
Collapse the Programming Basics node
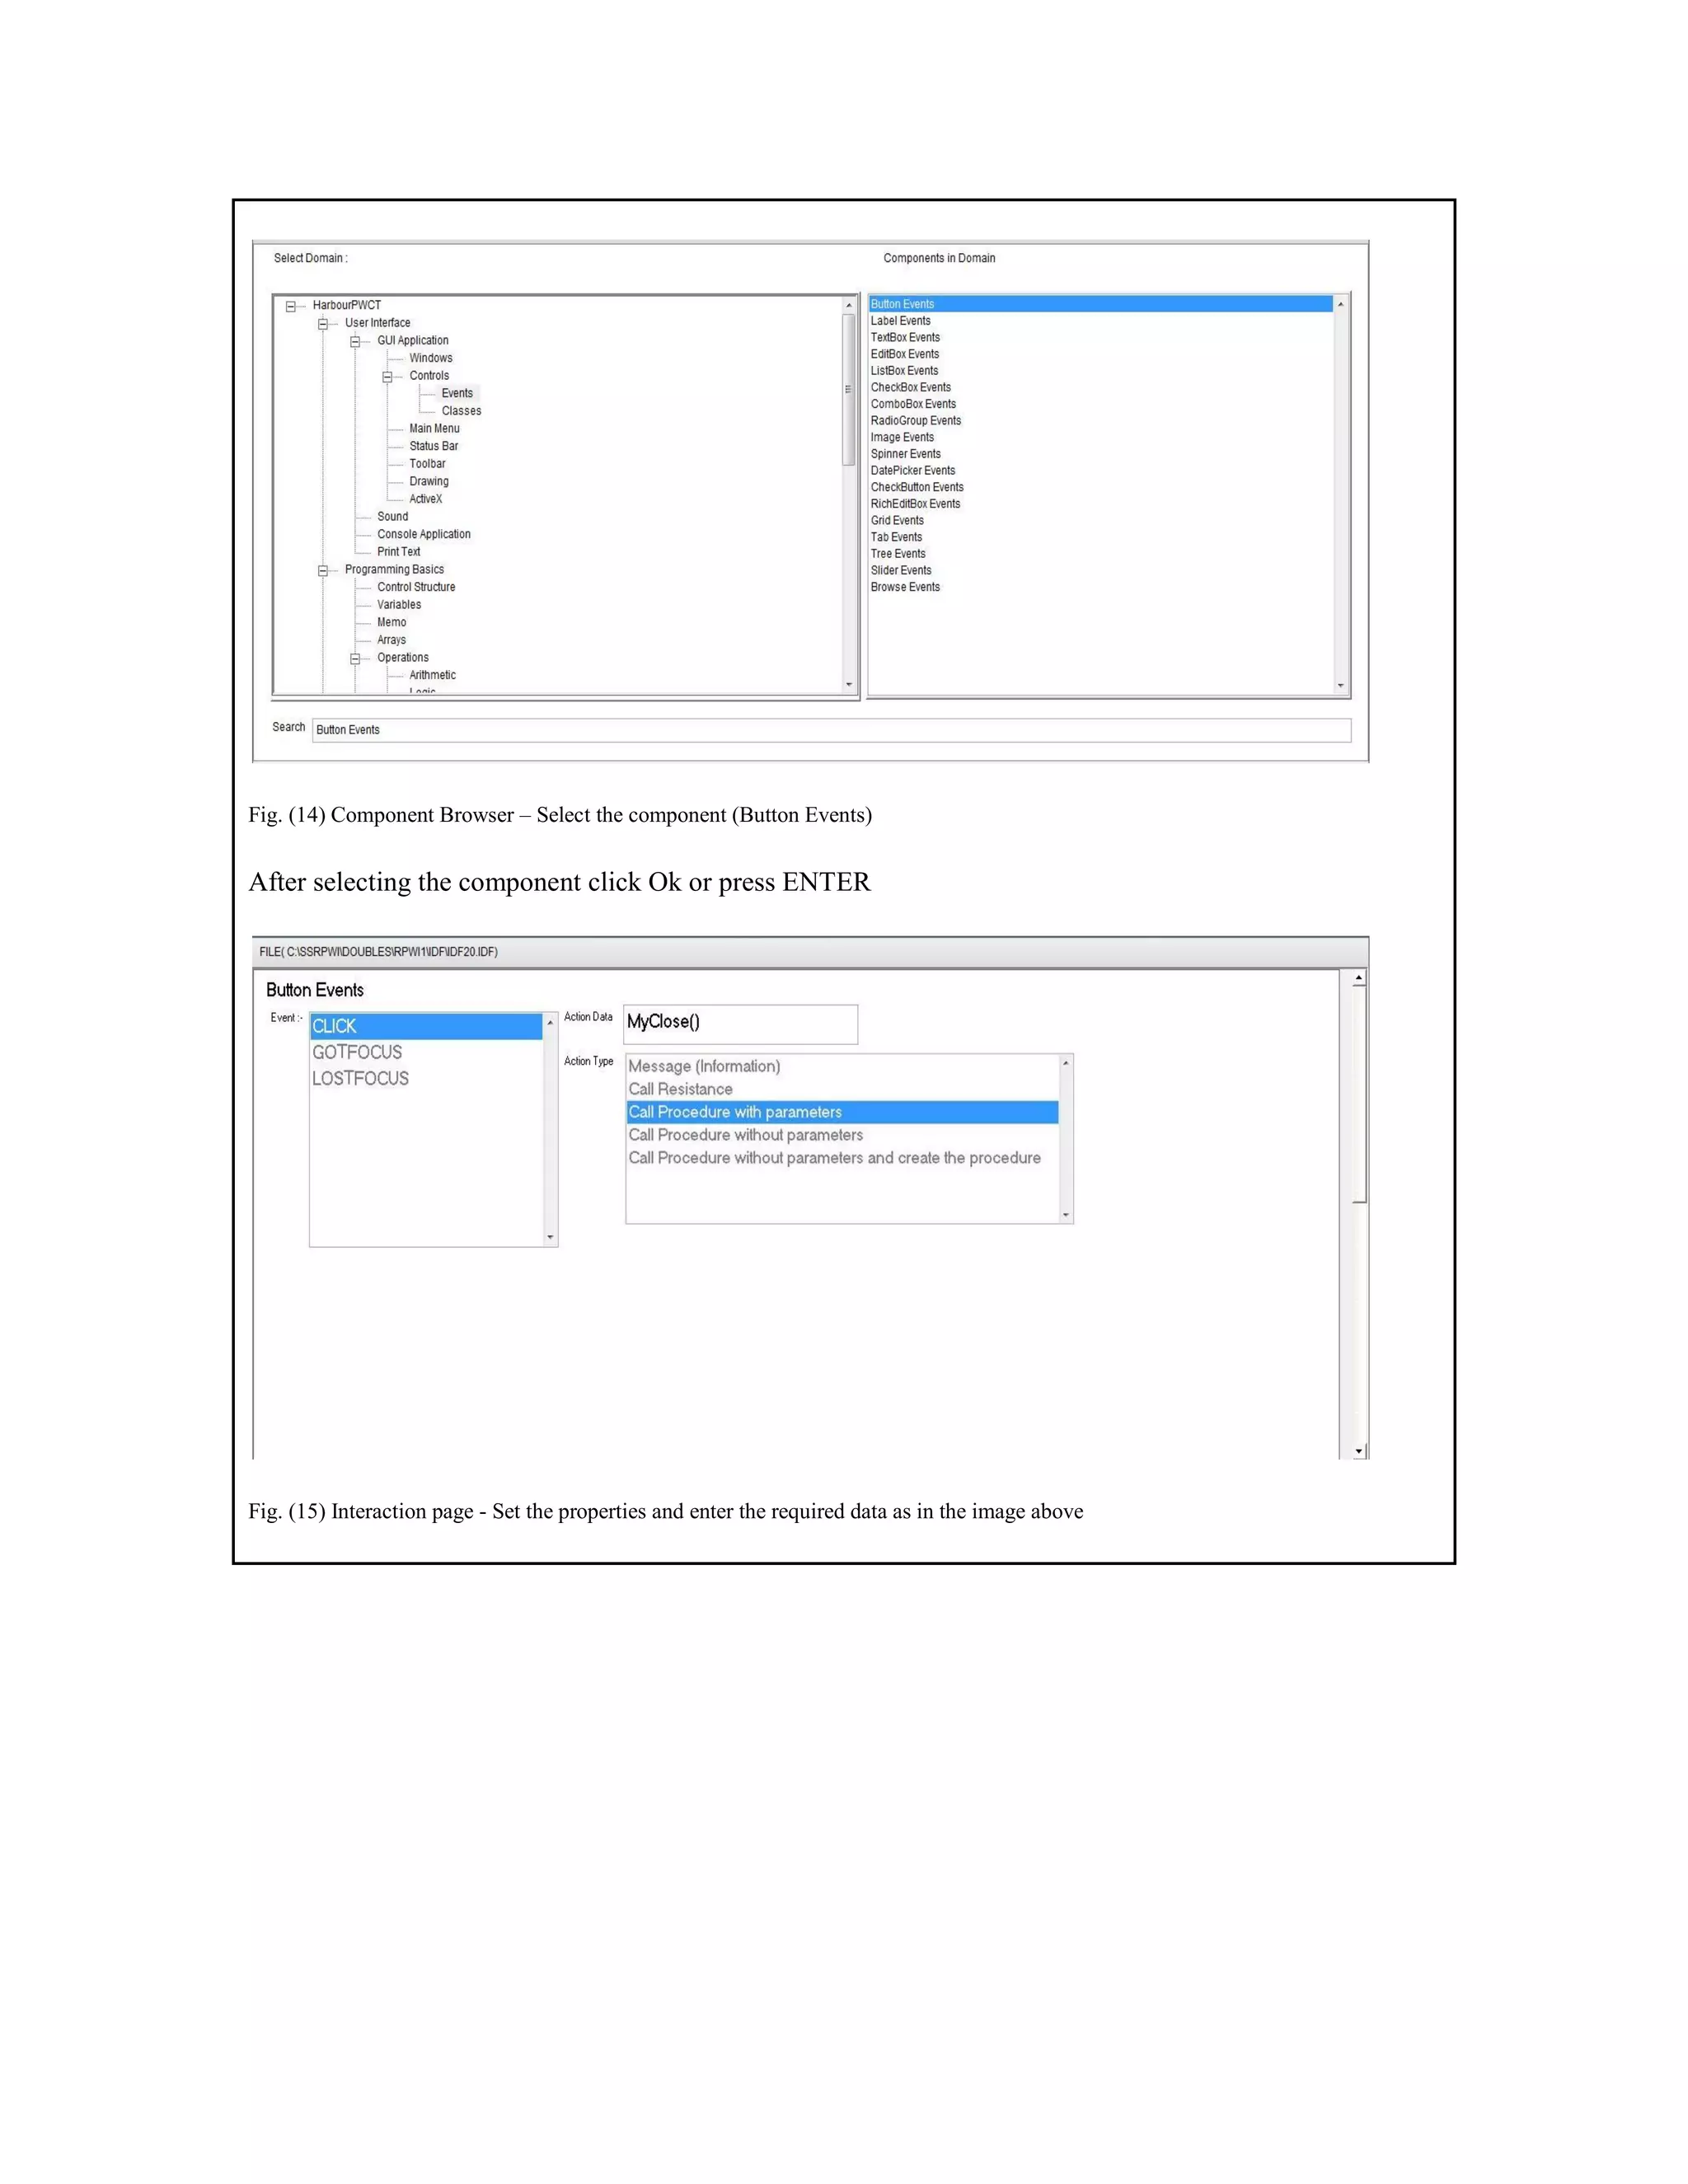pos(323,571)
